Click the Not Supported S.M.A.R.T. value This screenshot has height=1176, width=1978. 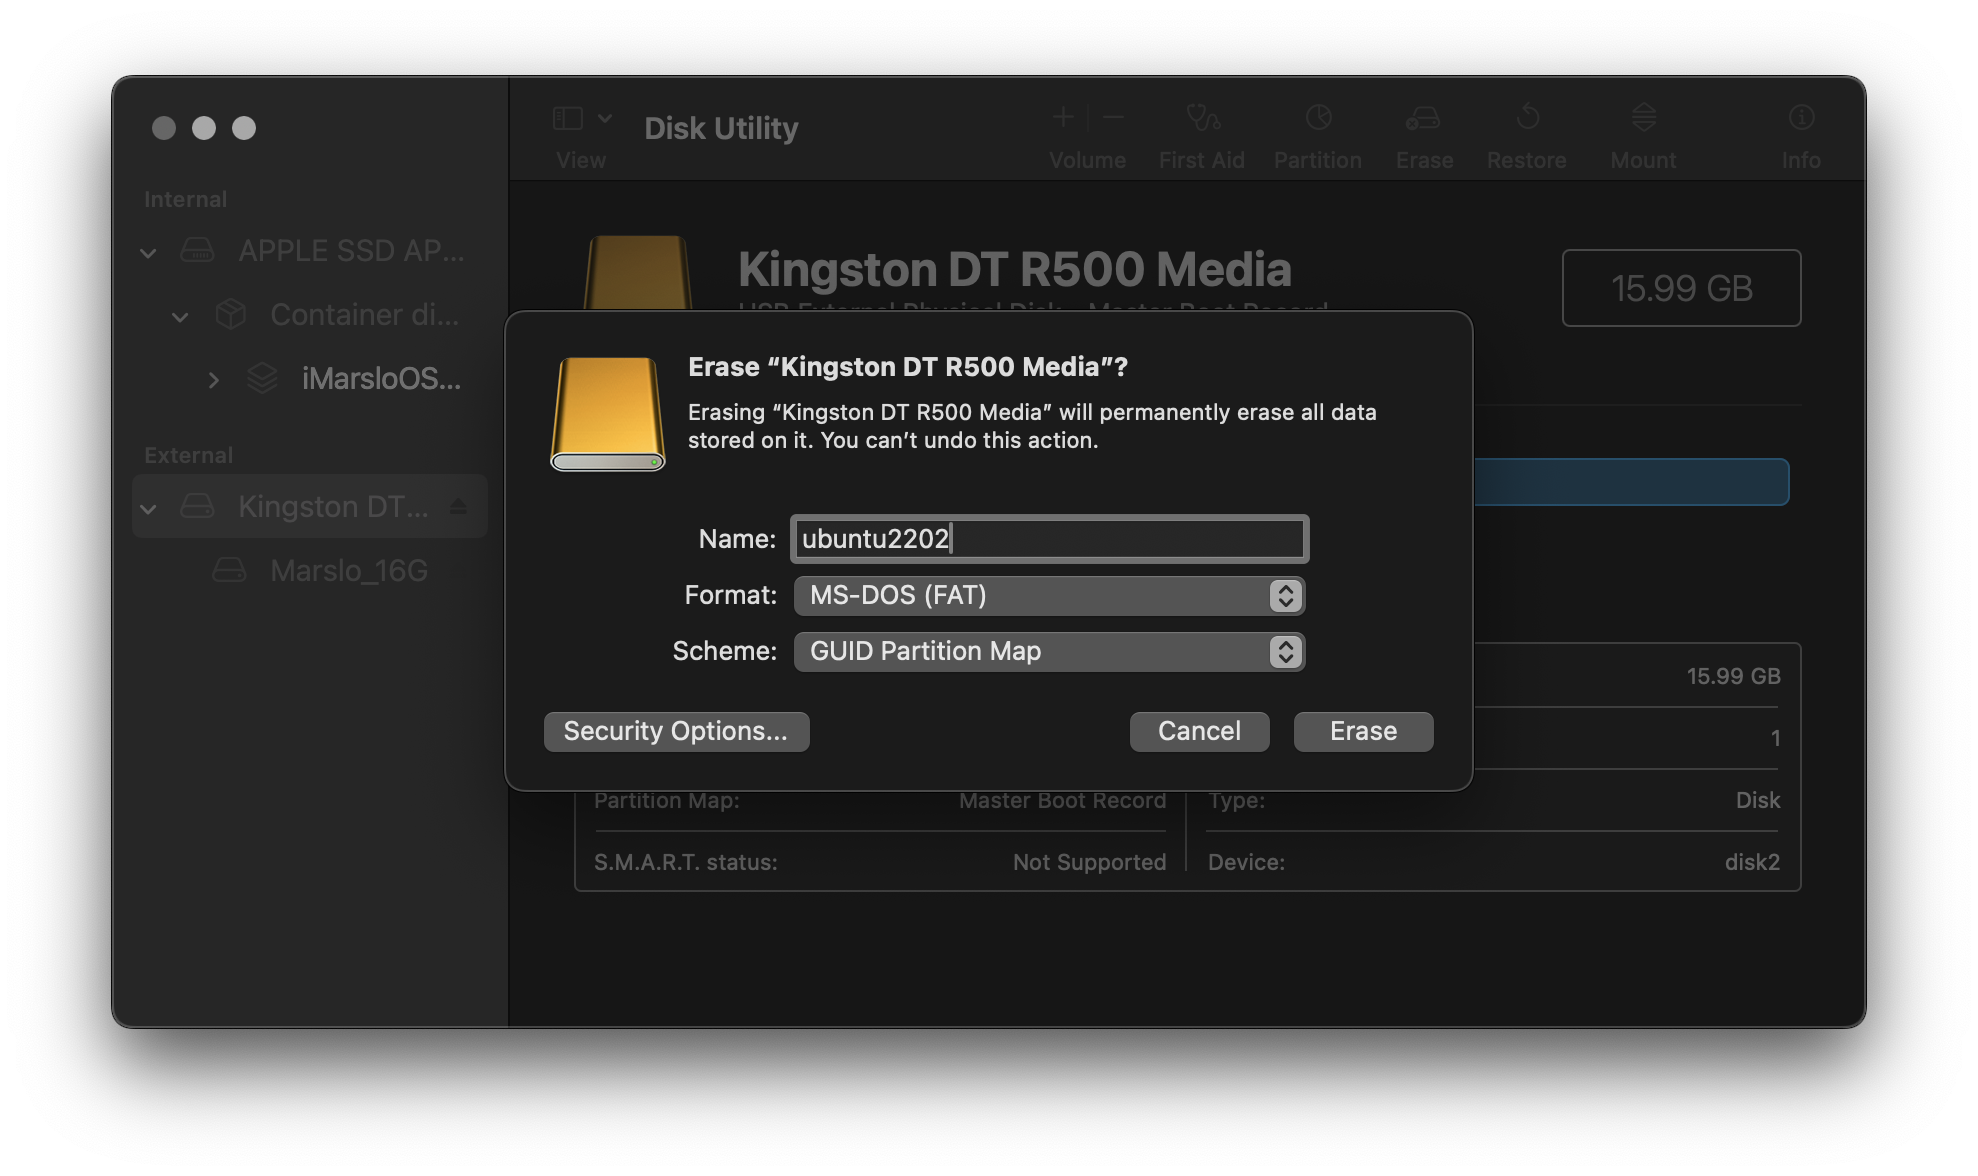[x=1089, y=862]
